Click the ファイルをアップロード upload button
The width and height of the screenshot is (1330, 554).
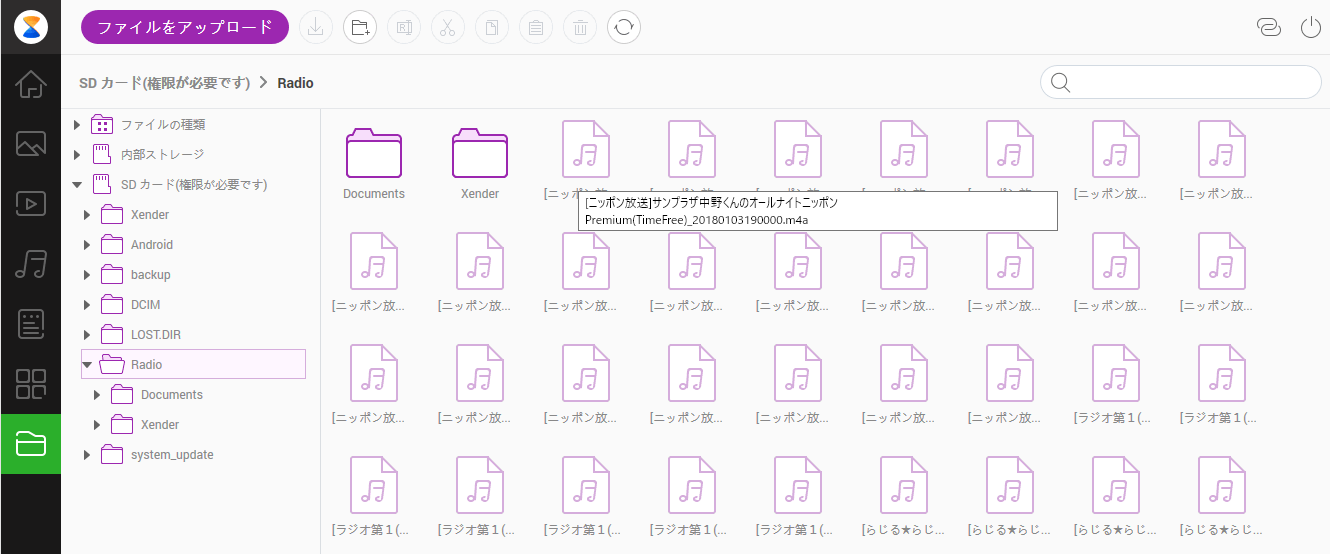coord(185,27)
